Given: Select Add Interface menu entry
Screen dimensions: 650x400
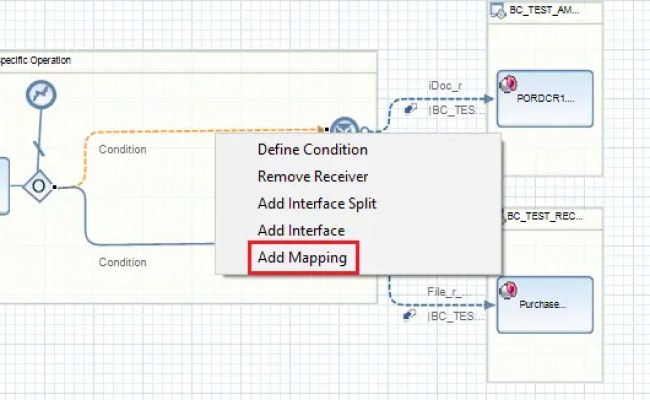Looking at the screenshot, I should (x=301, y=230).
